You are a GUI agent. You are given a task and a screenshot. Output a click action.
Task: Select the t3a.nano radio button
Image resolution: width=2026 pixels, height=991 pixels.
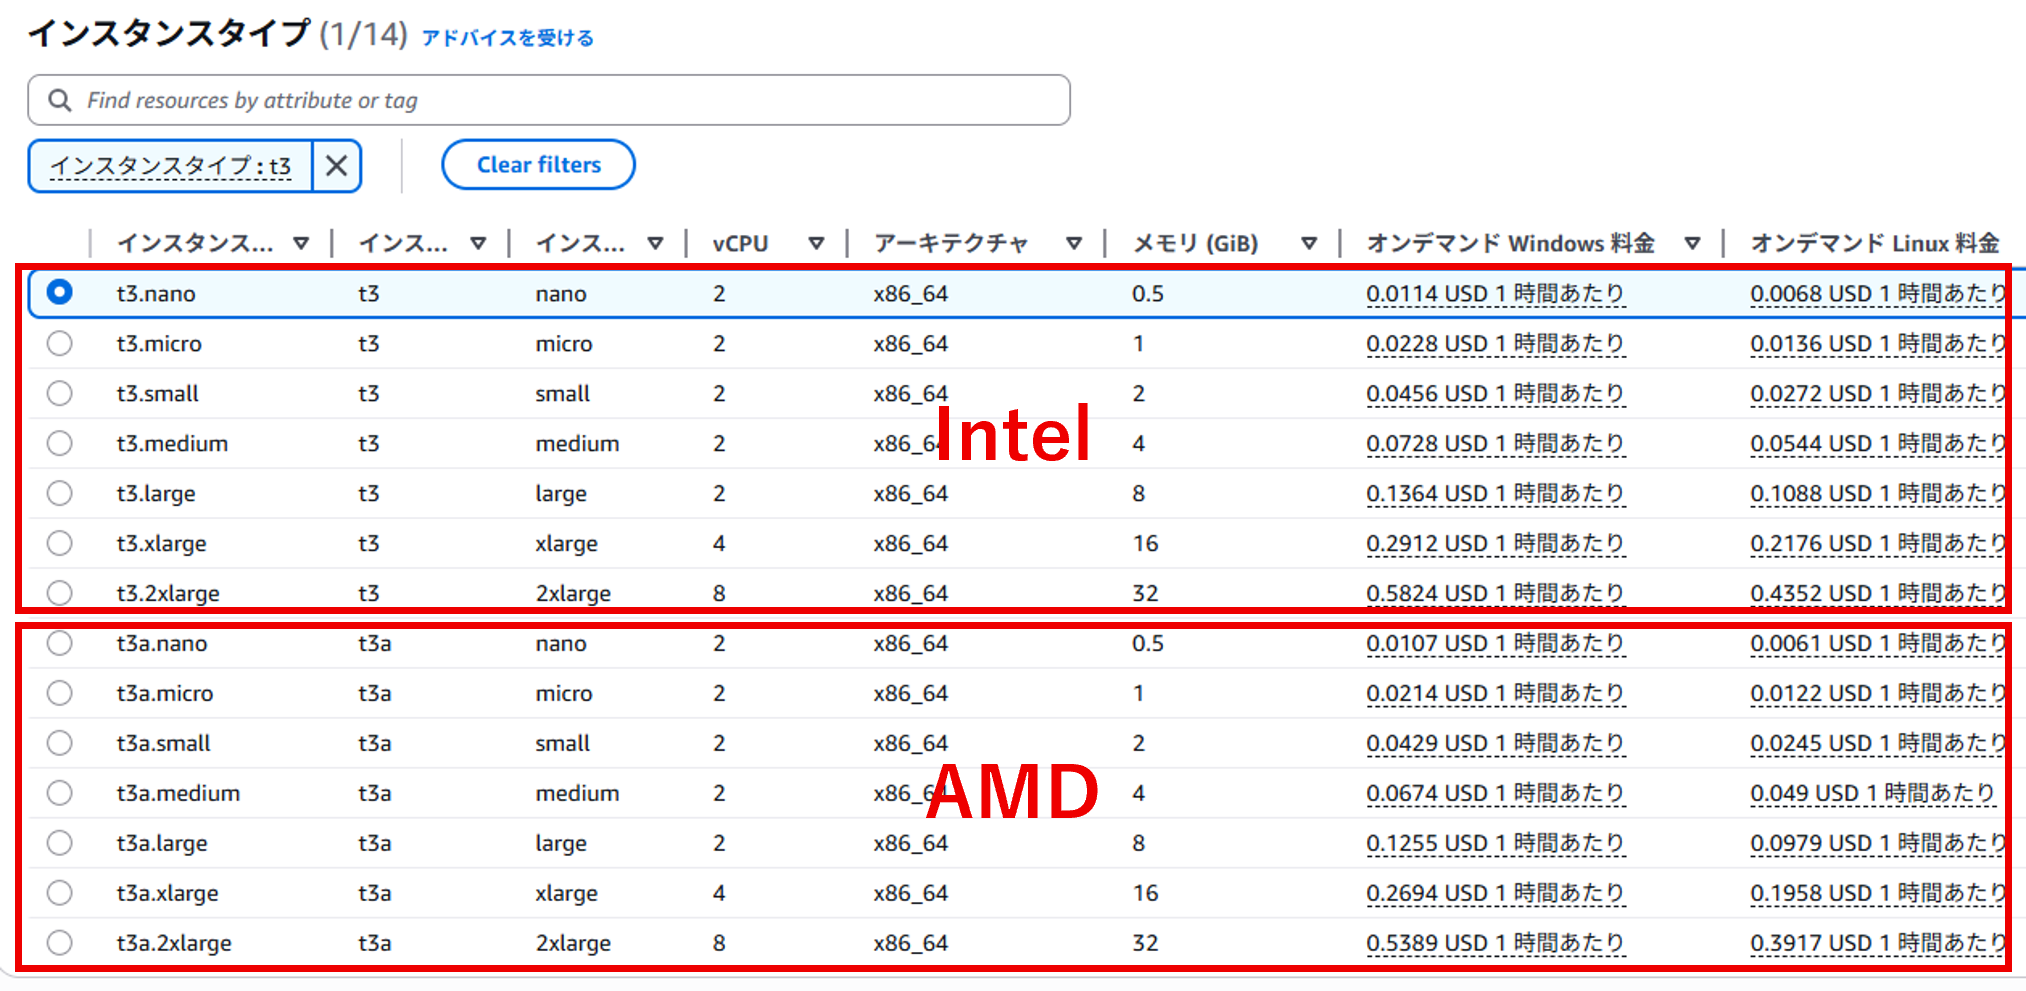pyautogui.click(x=60, y=643)
